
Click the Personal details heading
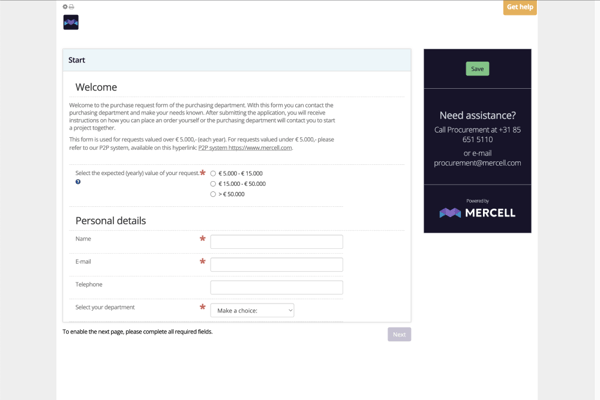pos(111,221)
